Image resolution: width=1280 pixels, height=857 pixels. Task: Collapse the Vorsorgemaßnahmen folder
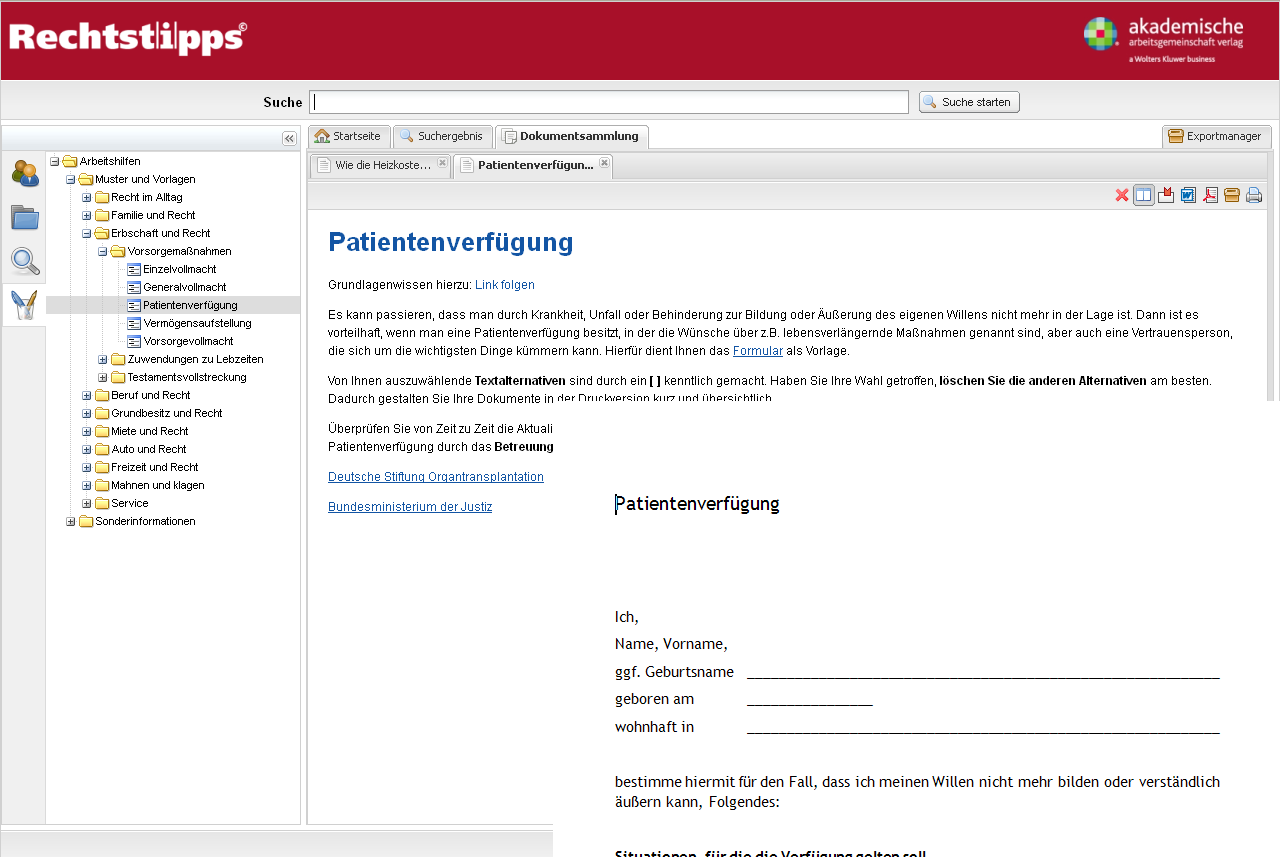103,252
